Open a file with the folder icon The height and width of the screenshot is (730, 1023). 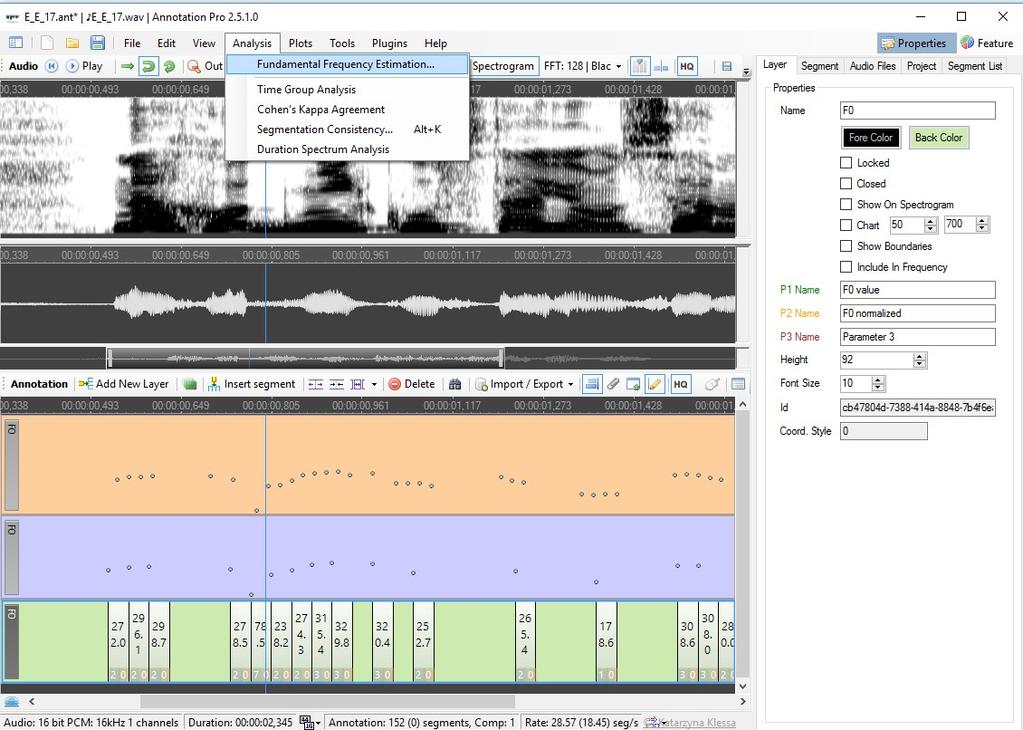(72, 43)
